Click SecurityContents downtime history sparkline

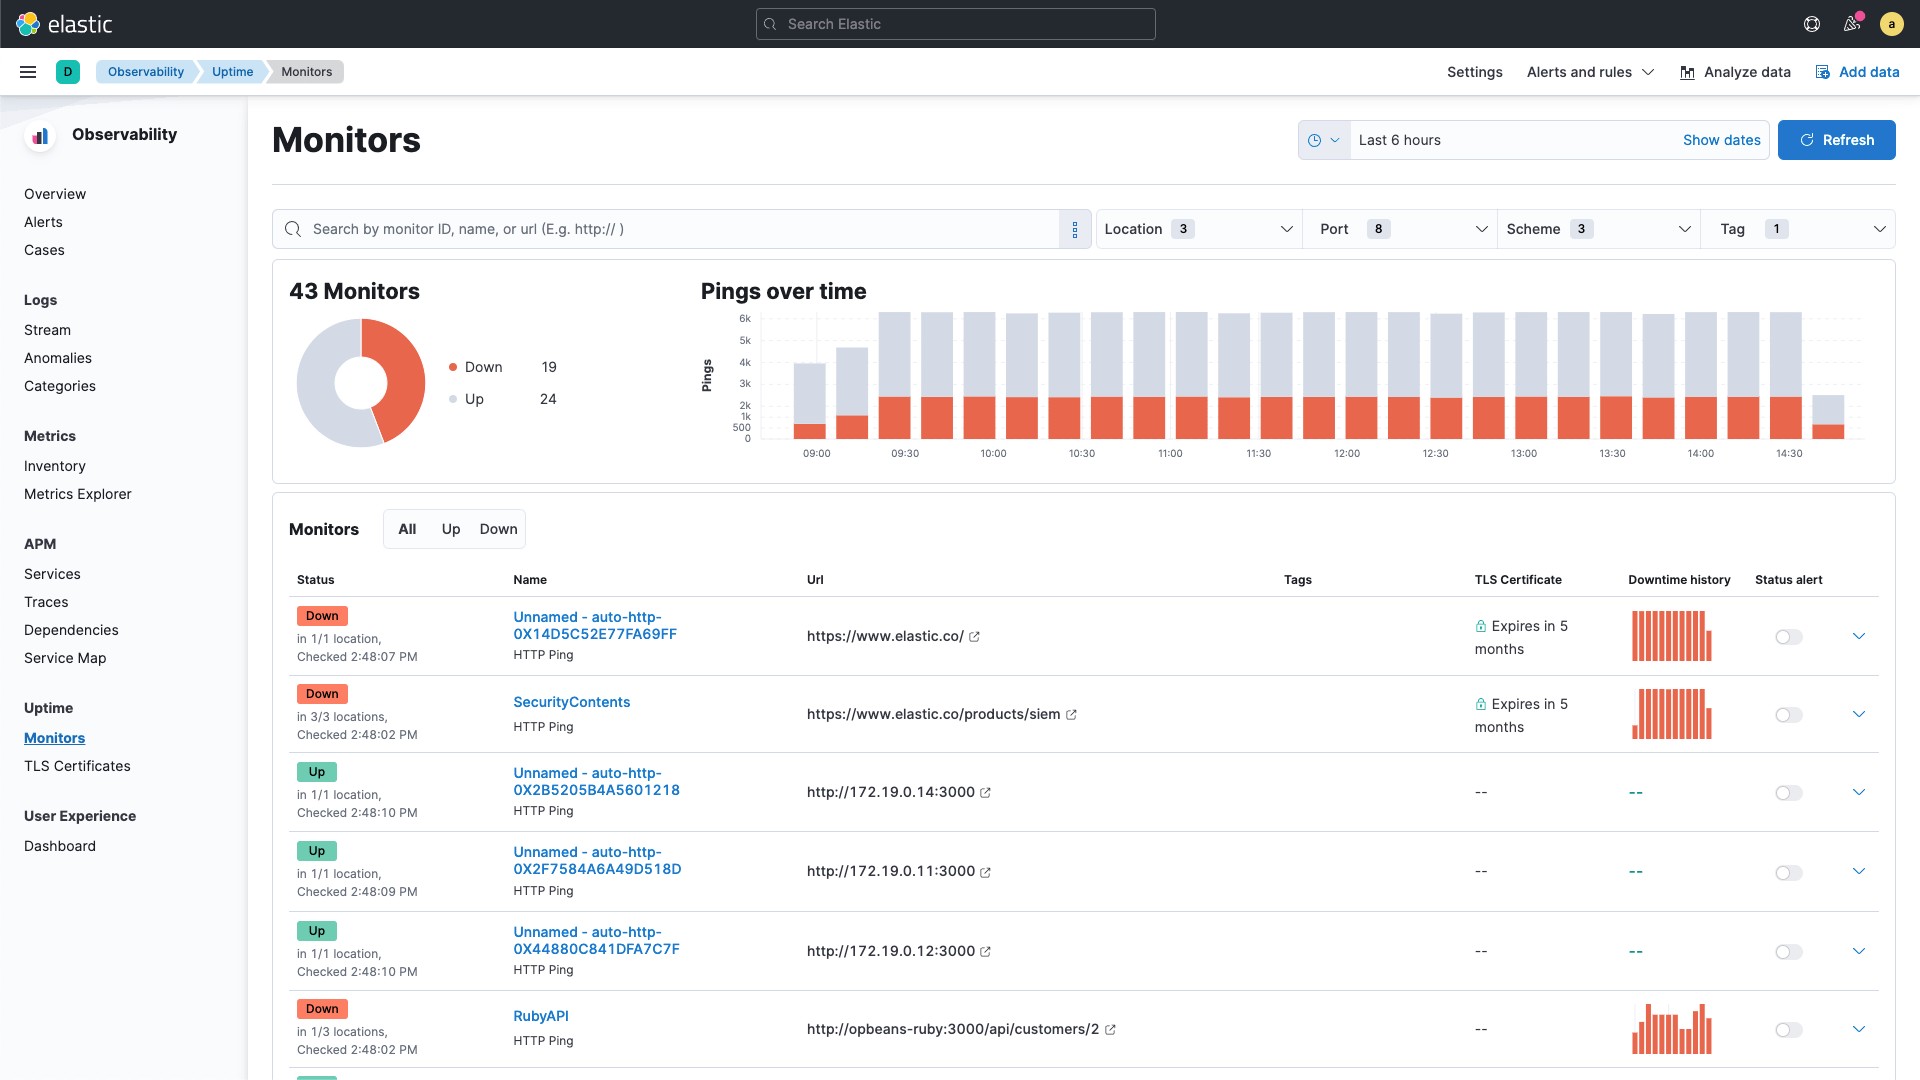pos(1672,714)
